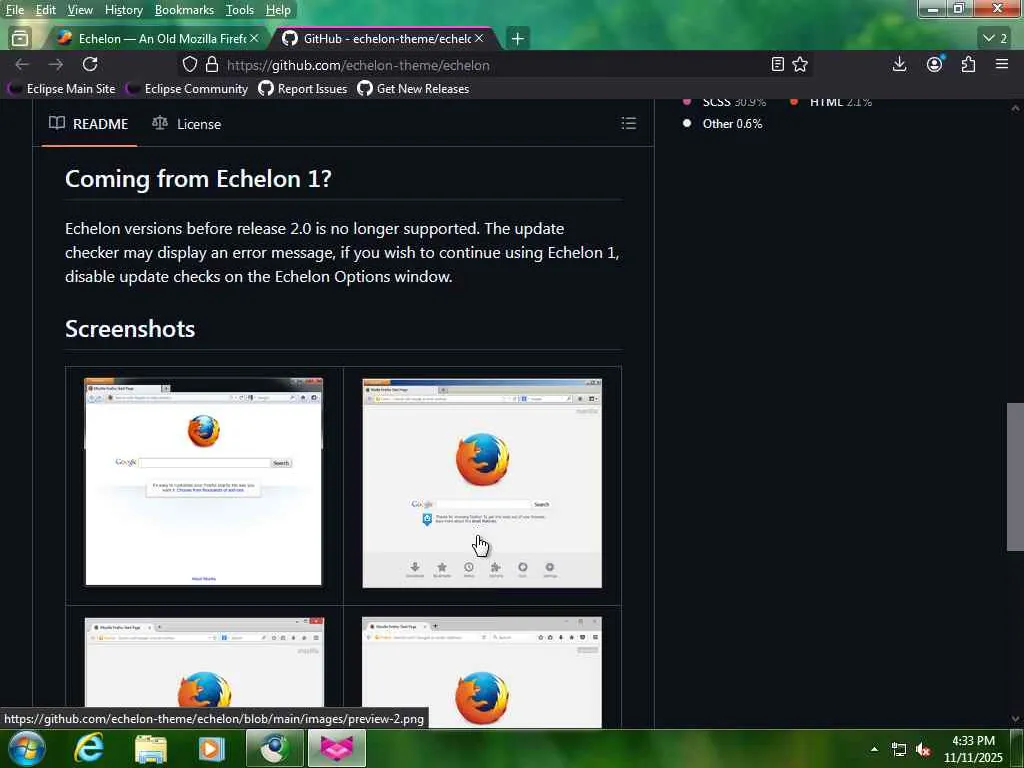Open the File menu
Viewport: 1024px width, 768px height.
click(14, 10)
